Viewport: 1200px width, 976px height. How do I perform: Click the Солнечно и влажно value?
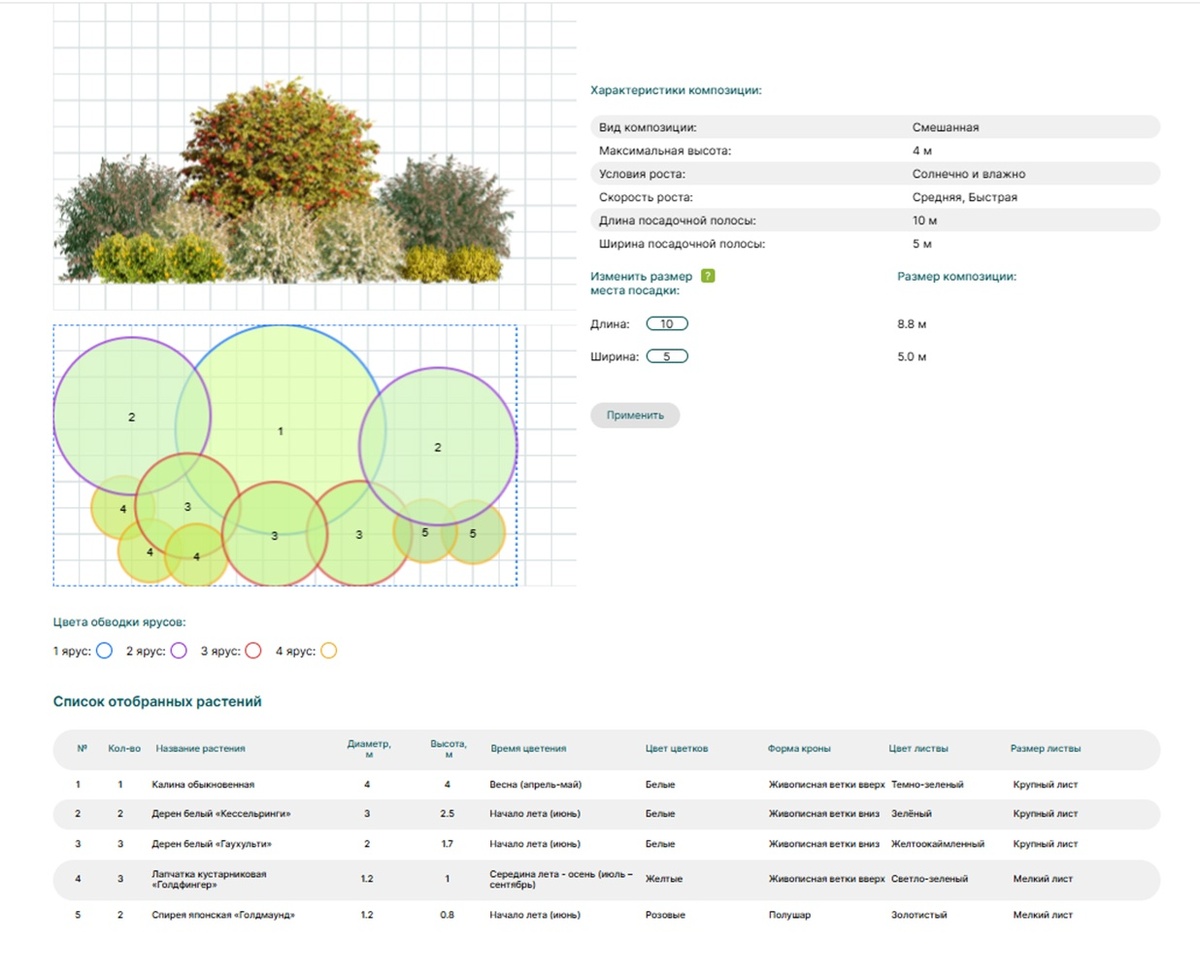(x=969, y=174)
